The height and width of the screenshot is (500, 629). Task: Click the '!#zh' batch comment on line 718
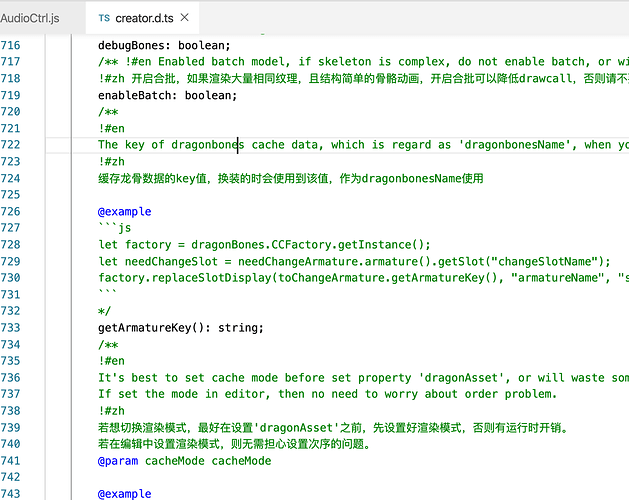pyautogui.click(x=363, y=78)
